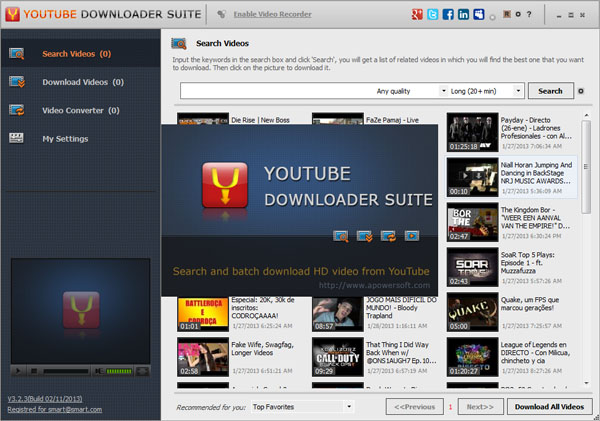Click the version V3.2.3 build link
This screenshot has height=421, width=600.
click(x=45, y=399)
